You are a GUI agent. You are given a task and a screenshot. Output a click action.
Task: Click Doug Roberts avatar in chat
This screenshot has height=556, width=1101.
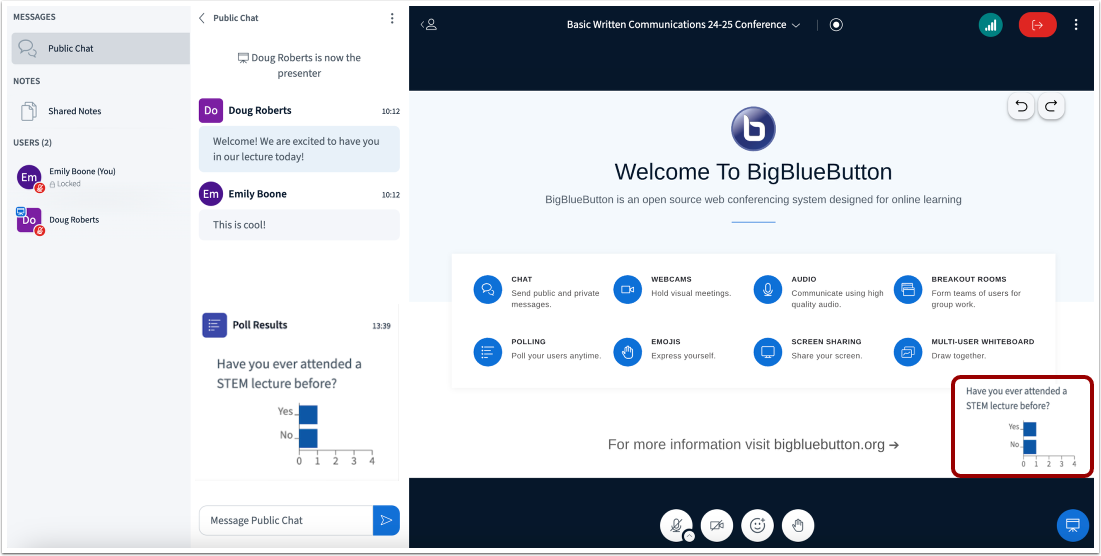click(211, 110)
